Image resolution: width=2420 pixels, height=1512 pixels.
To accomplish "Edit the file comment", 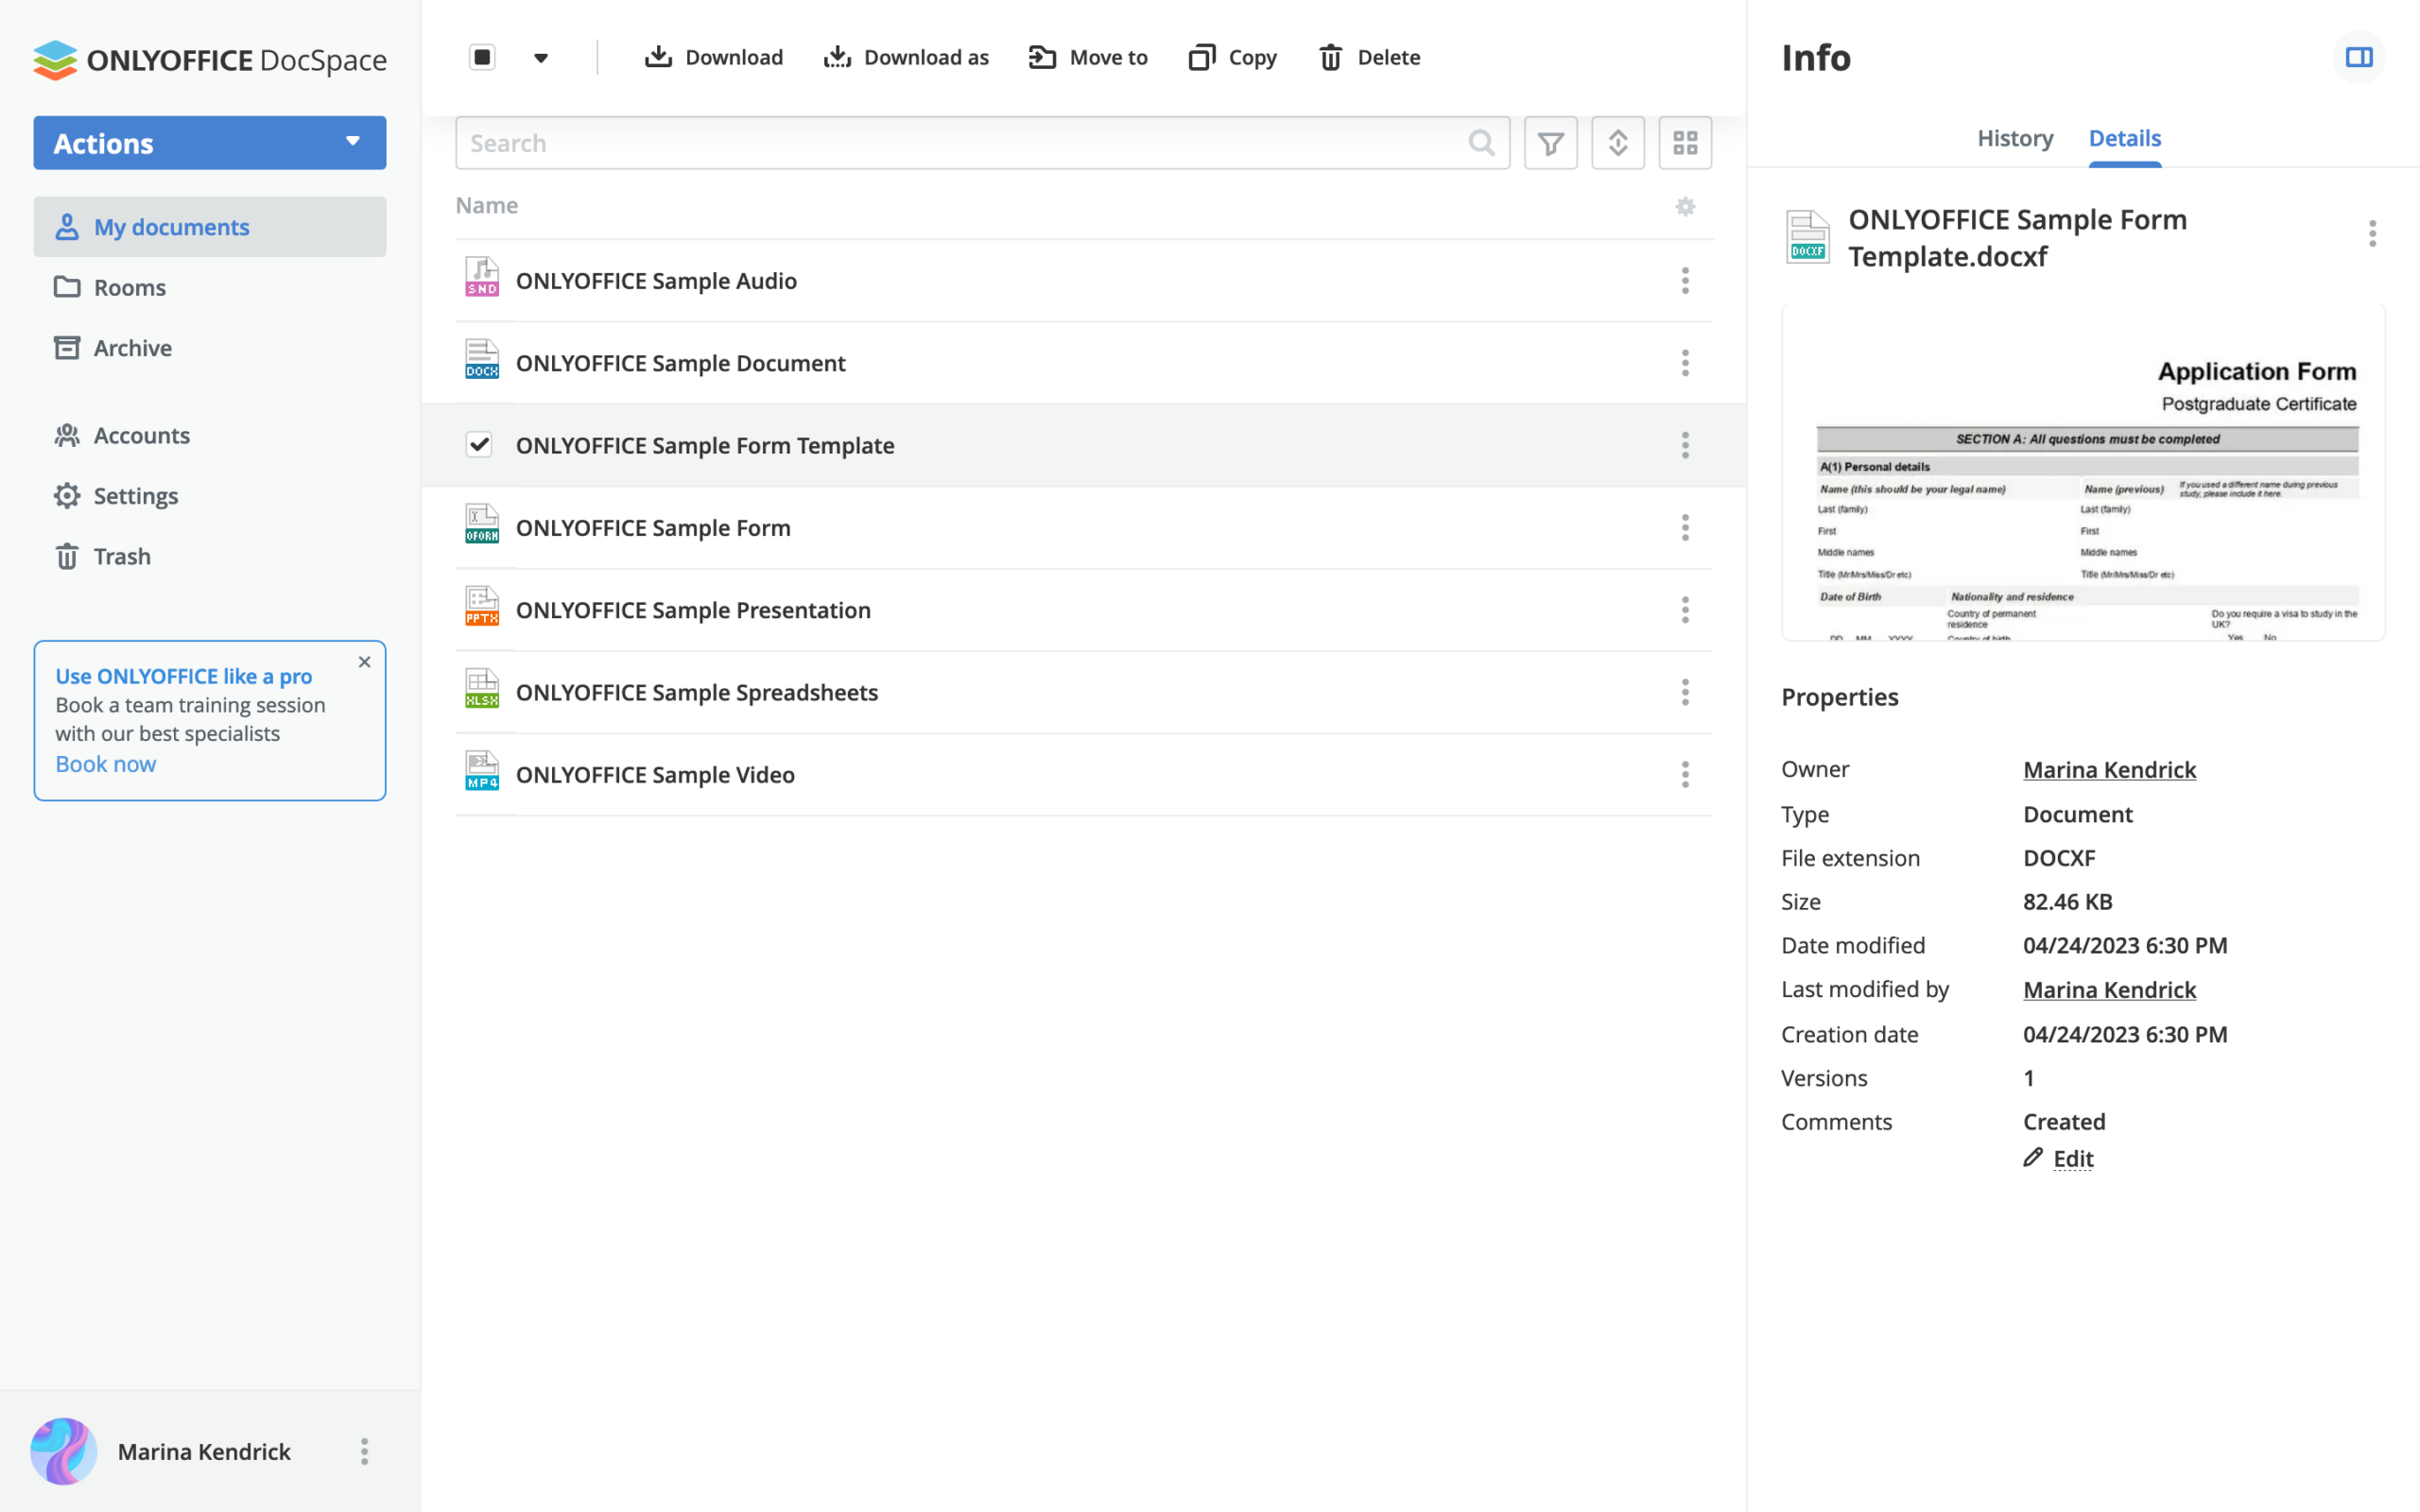I will [x=2059, y=1158].
